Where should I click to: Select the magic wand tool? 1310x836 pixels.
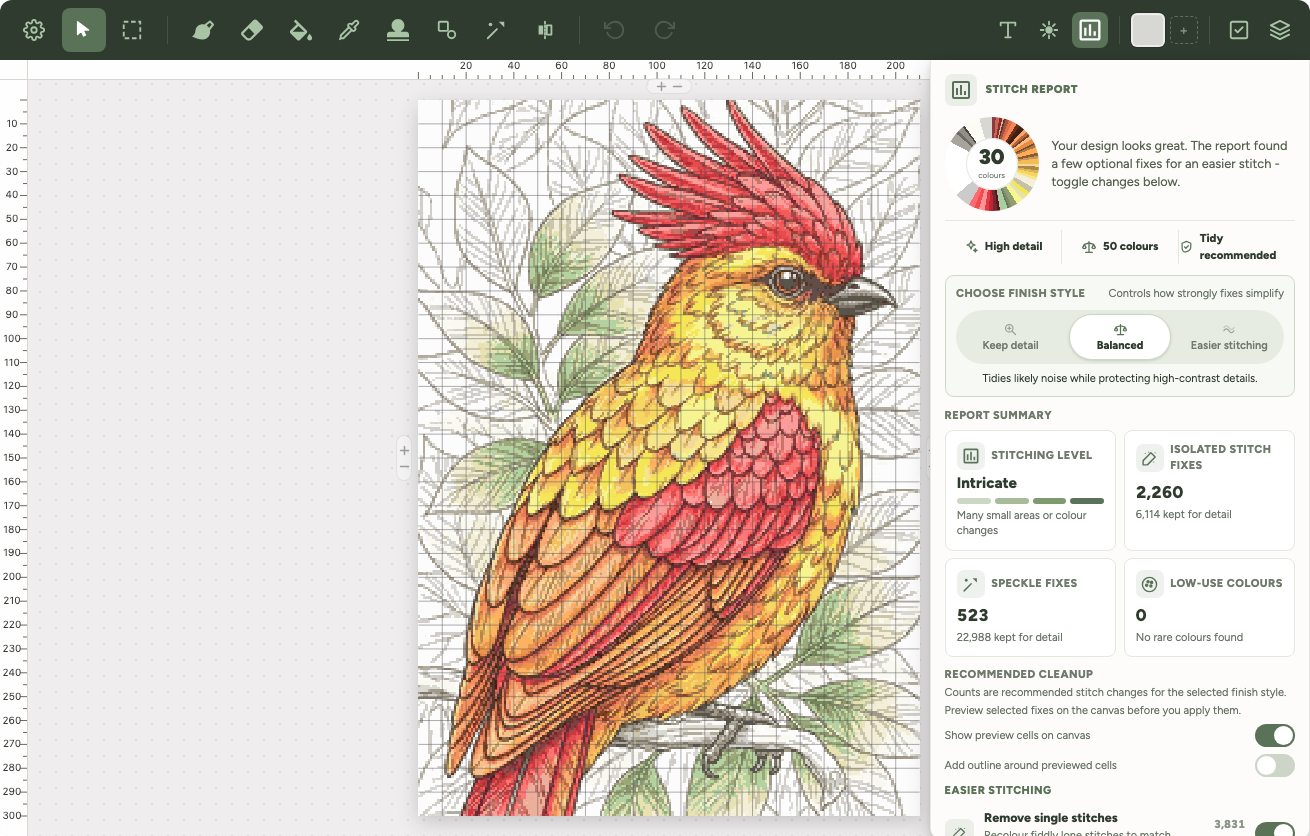point(496,30)
